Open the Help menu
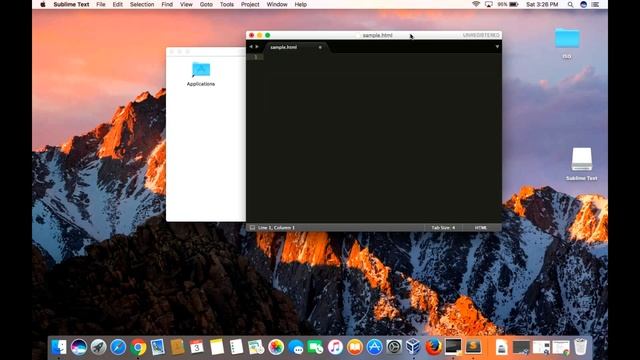The image size is (640, 360). pyautogui.click(x=300, y=4)
